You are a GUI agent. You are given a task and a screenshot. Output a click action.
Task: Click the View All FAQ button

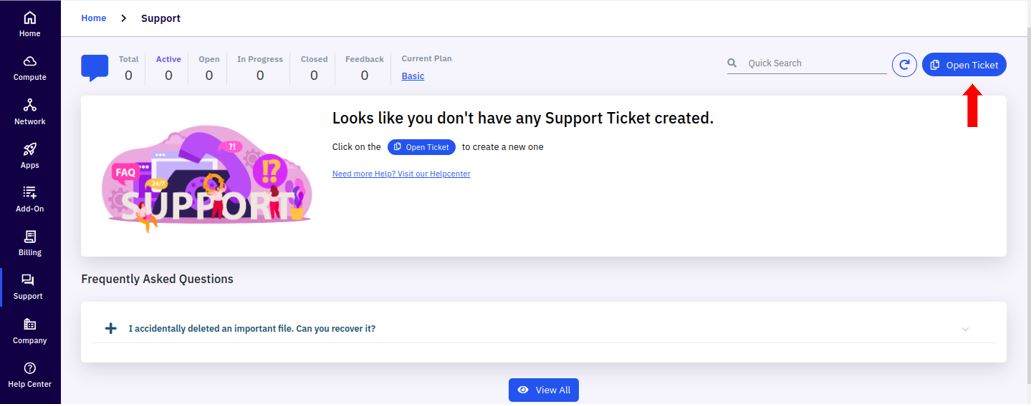pos(544,390)
